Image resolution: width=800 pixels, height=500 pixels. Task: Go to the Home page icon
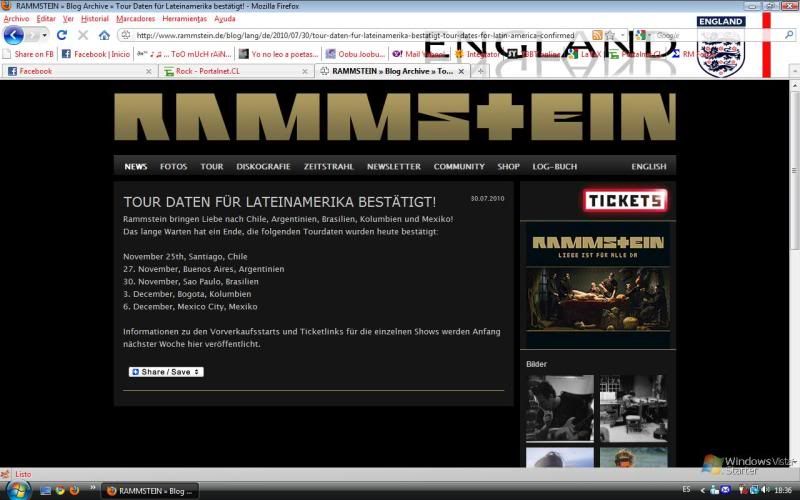click(104, 35)
